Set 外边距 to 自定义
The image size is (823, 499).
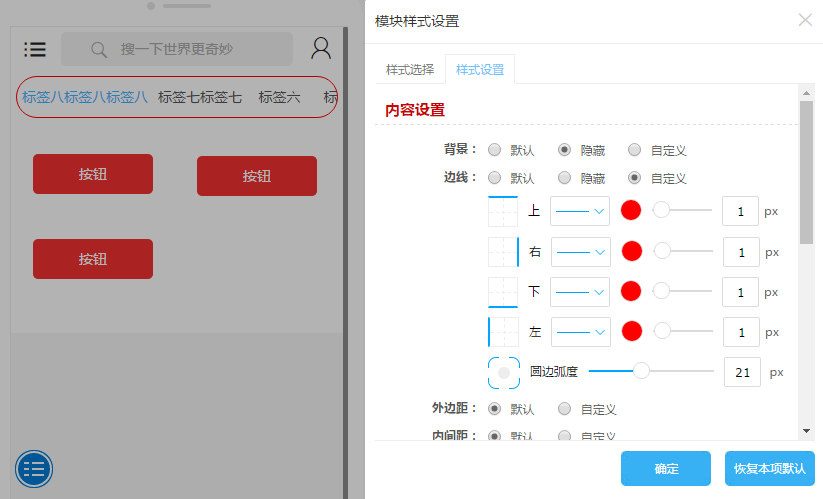tap(564, 409)
